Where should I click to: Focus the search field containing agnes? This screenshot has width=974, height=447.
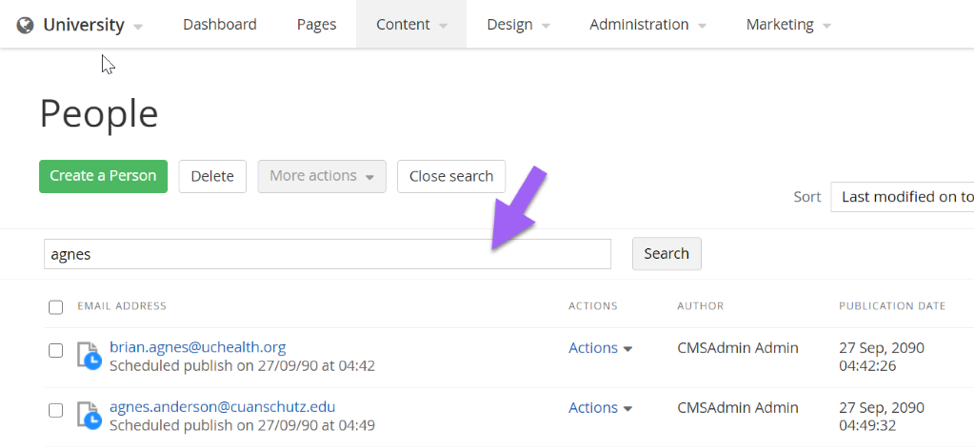[327, 254]
